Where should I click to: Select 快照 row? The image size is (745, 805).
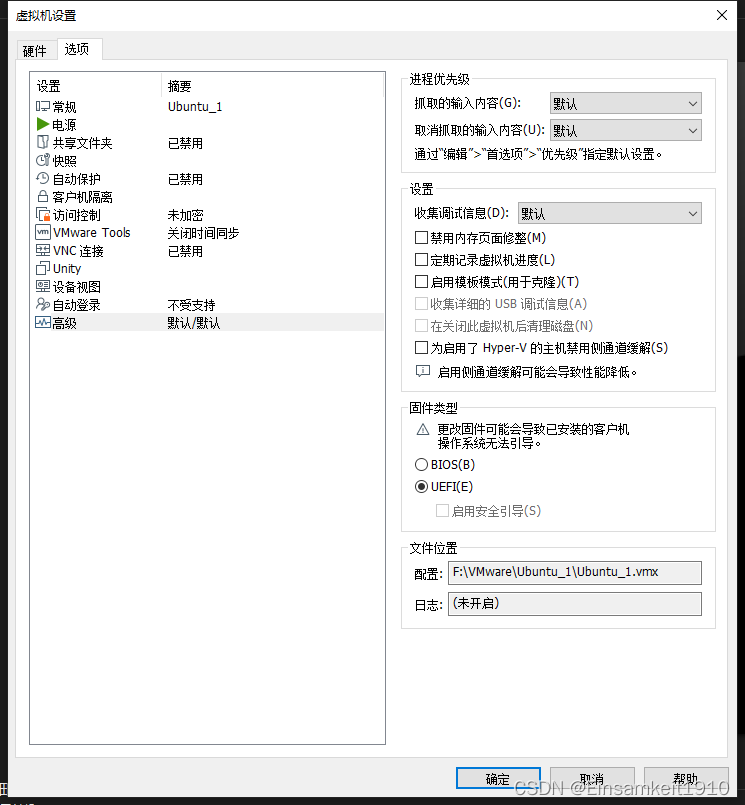click(x=207, y=160)
